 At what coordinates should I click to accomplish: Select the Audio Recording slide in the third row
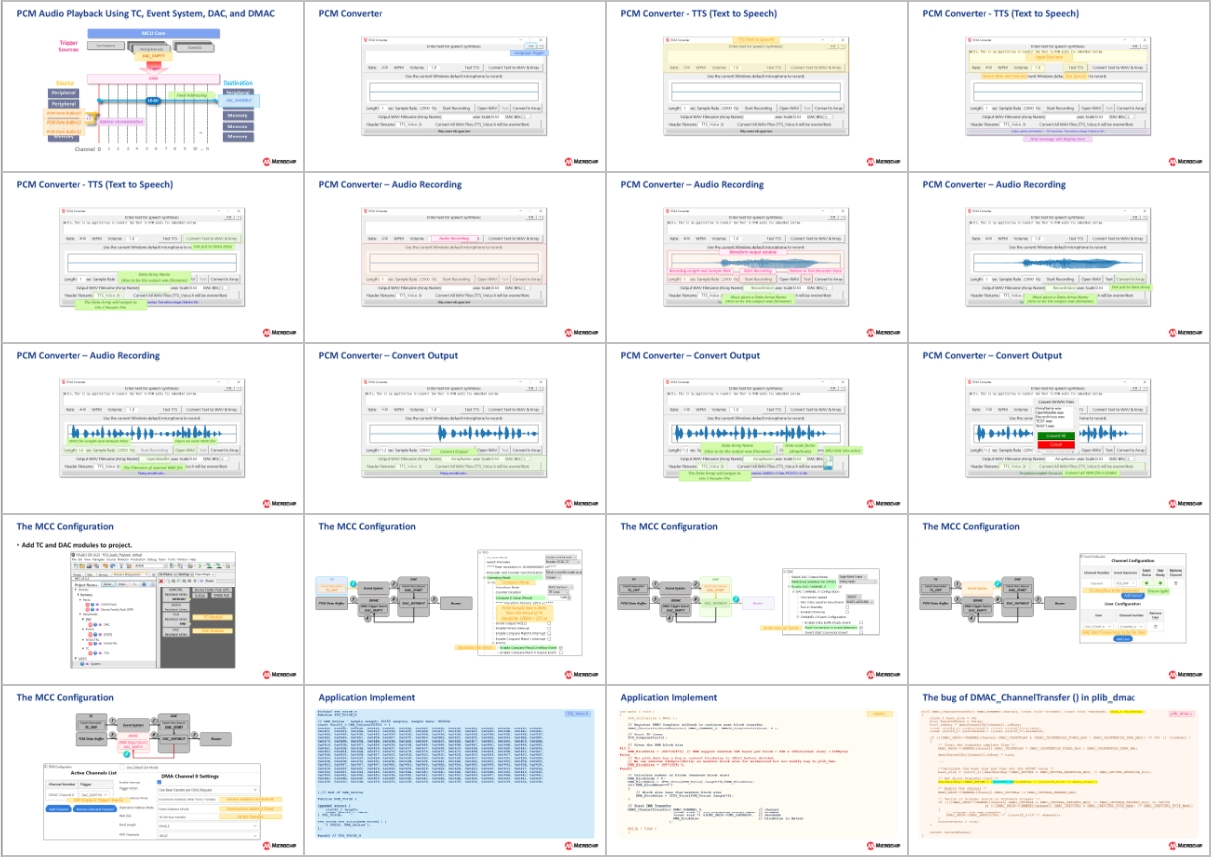click(152, 429)
